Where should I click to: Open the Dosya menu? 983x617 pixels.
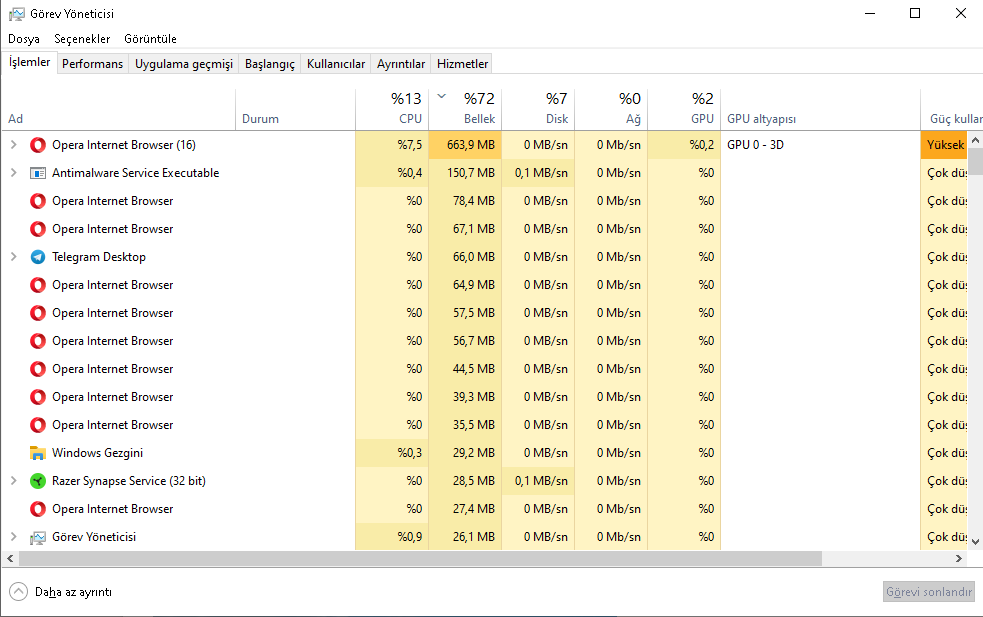pos(24,39)
